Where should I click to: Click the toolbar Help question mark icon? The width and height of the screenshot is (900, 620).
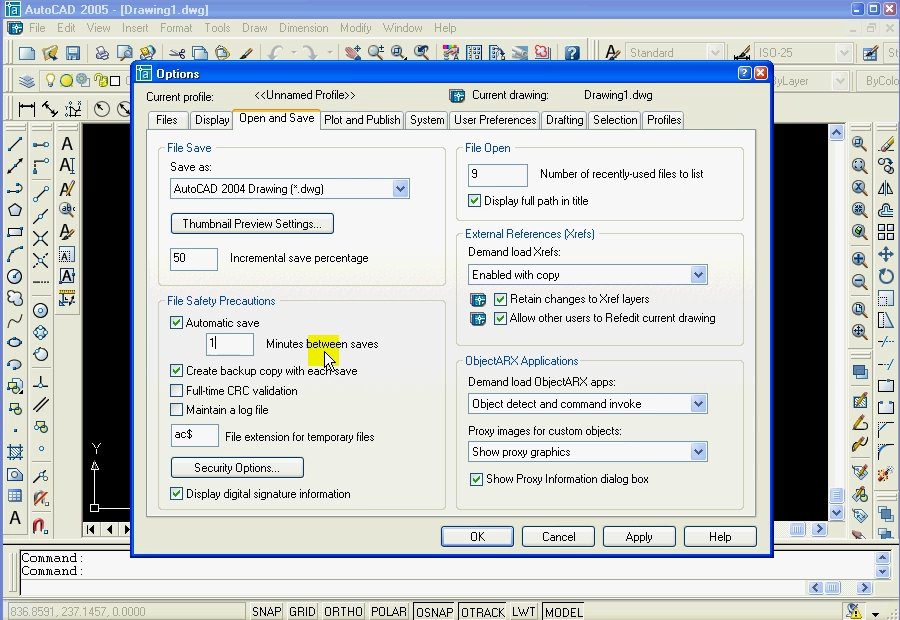coord(572,53)
